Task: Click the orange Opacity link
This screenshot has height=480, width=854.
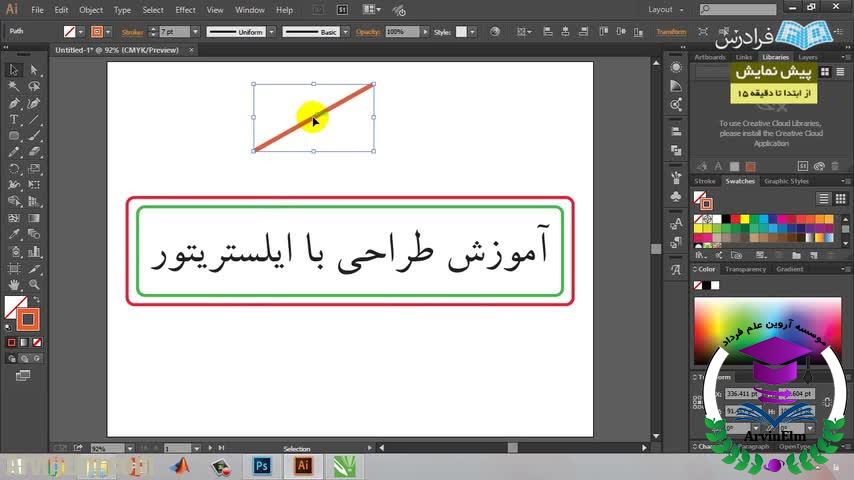Action: (x=368, y=32)
